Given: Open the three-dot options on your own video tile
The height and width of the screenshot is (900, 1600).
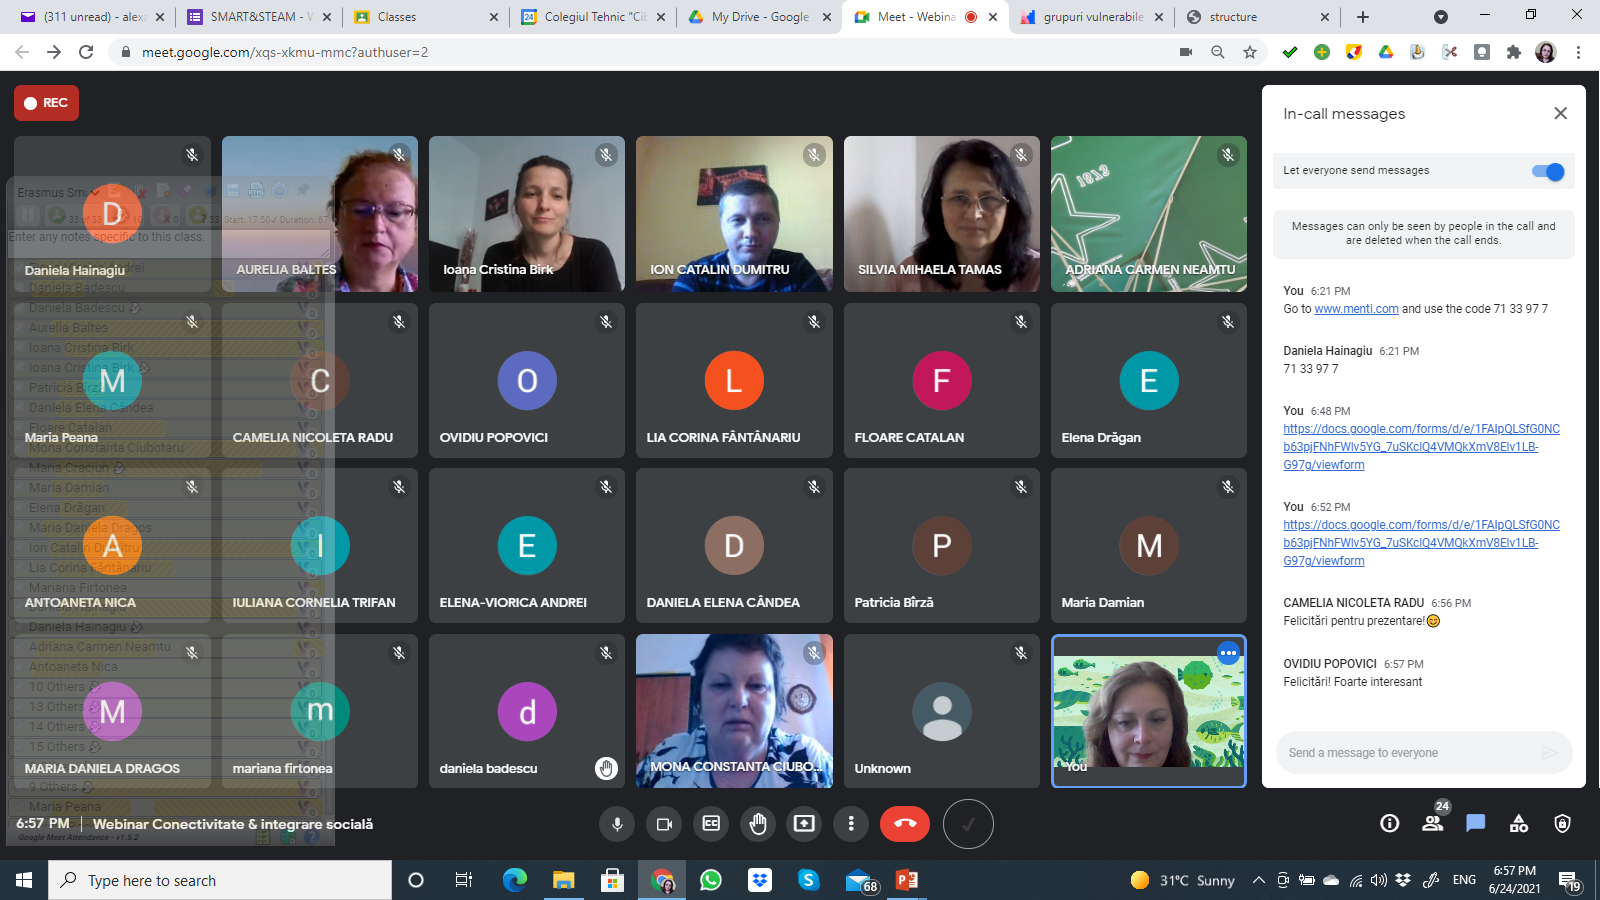Looking at the screenshot, I should click(x=1228, y=653).
